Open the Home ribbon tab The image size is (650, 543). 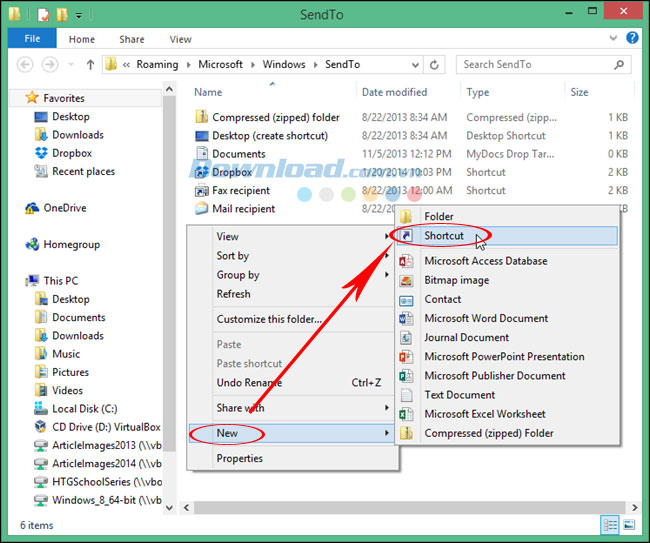click(82, 39)
